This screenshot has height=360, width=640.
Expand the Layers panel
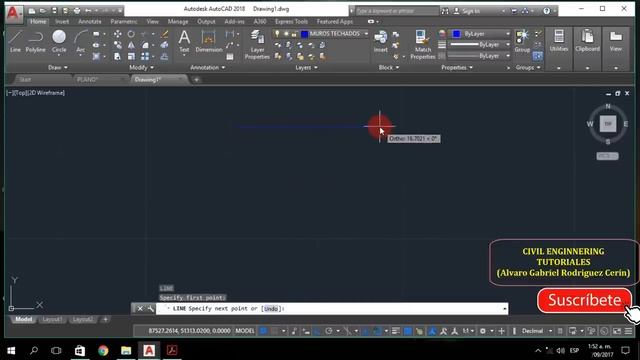[x=306, y=68]
